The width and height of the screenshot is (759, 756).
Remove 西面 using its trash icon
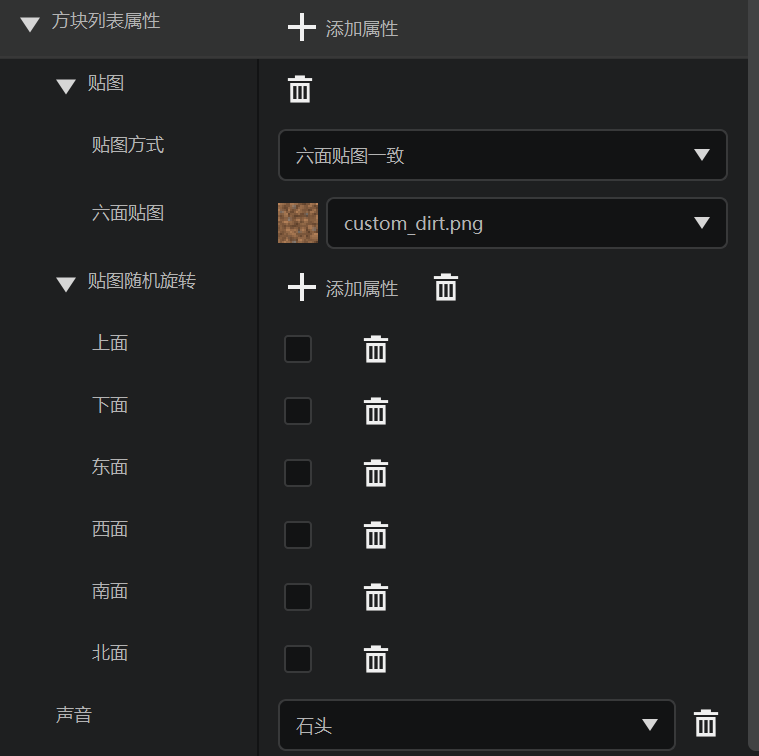[376, 535]
